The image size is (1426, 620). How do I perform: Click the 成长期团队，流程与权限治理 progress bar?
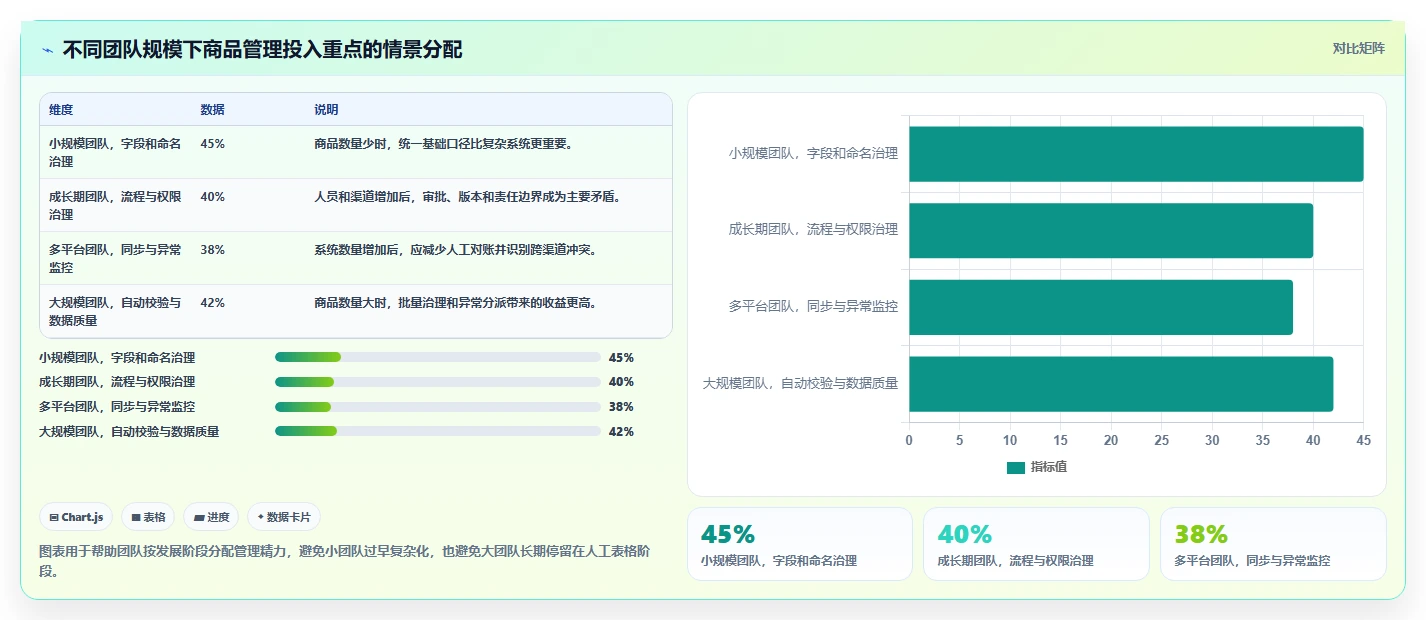[438, 382]
